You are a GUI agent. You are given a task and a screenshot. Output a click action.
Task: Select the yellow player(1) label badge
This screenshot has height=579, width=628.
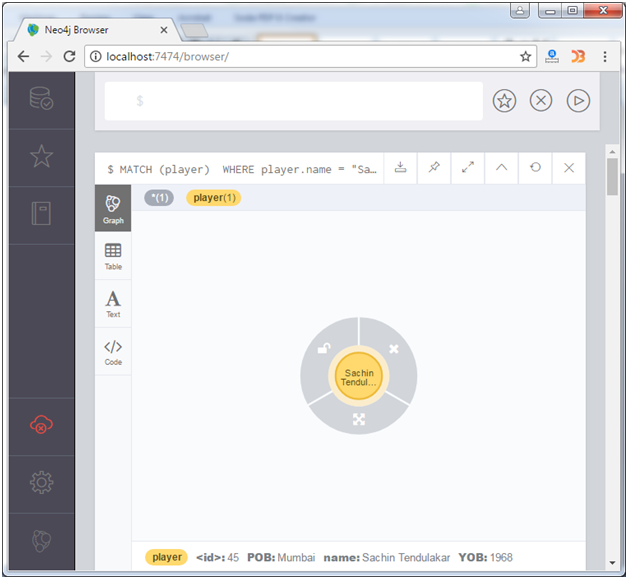214,198
